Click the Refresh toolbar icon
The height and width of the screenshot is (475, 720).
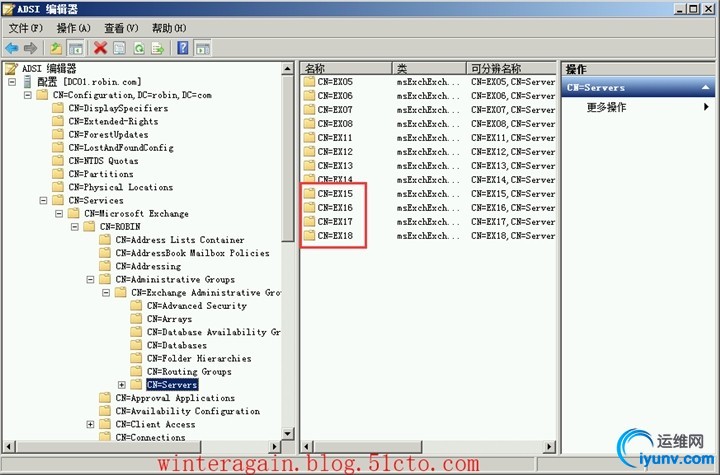coord(139,48)
